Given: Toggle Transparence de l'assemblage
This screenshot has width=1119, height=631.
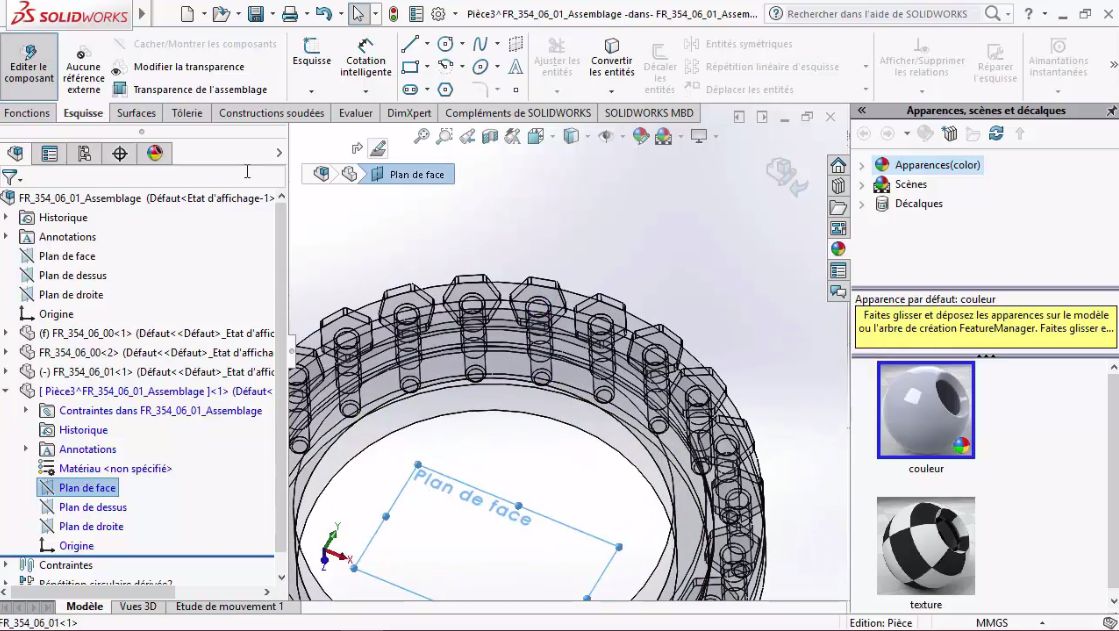Looking at the screenshot, I should click(191, 89).
